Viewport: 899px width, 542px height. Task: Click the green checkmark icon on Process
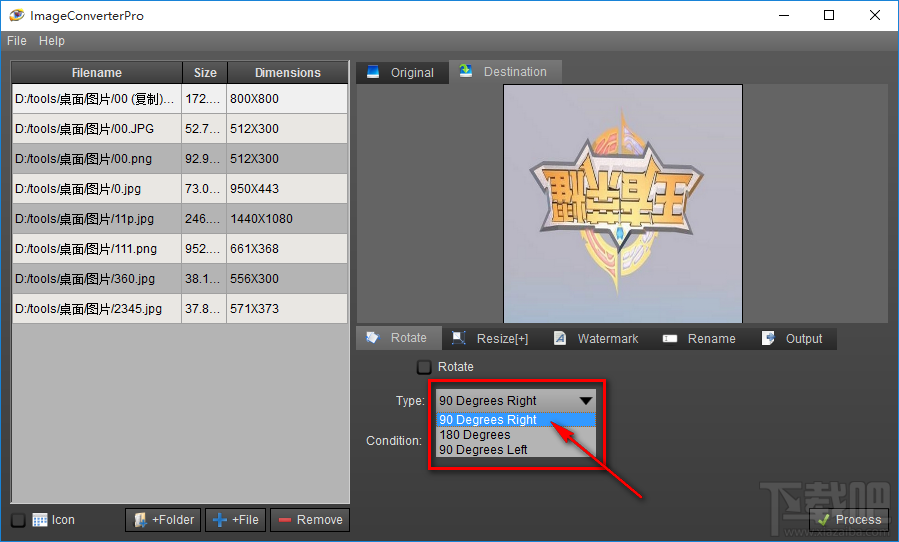[824, 520]
